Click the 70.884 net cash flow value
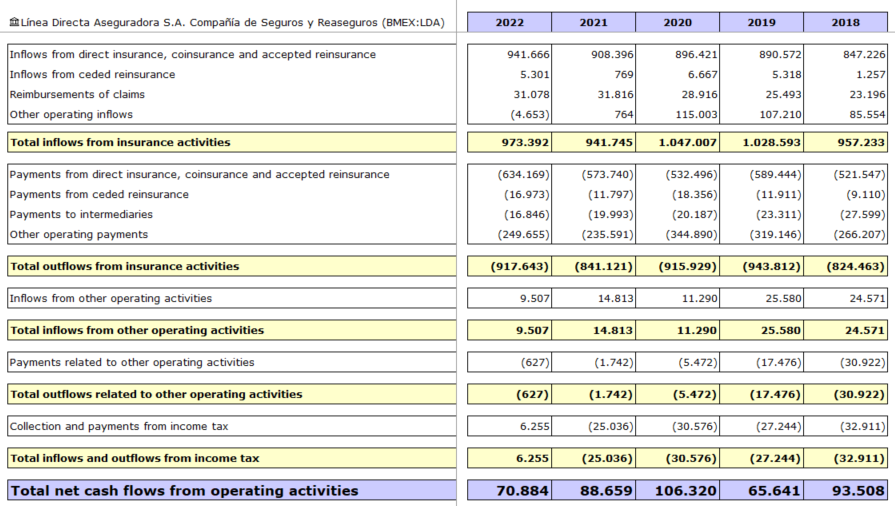 522,491
